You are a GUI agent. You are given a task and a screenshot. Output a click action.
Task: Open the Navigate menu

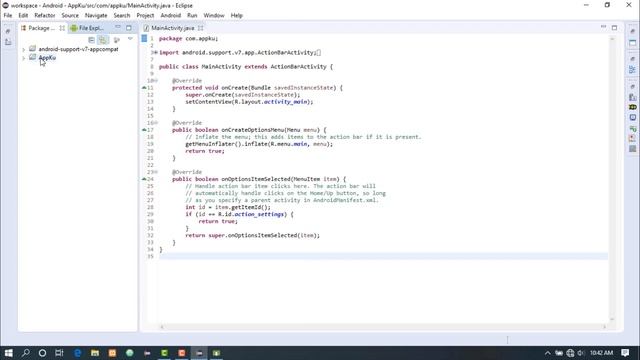pos(96,16)
